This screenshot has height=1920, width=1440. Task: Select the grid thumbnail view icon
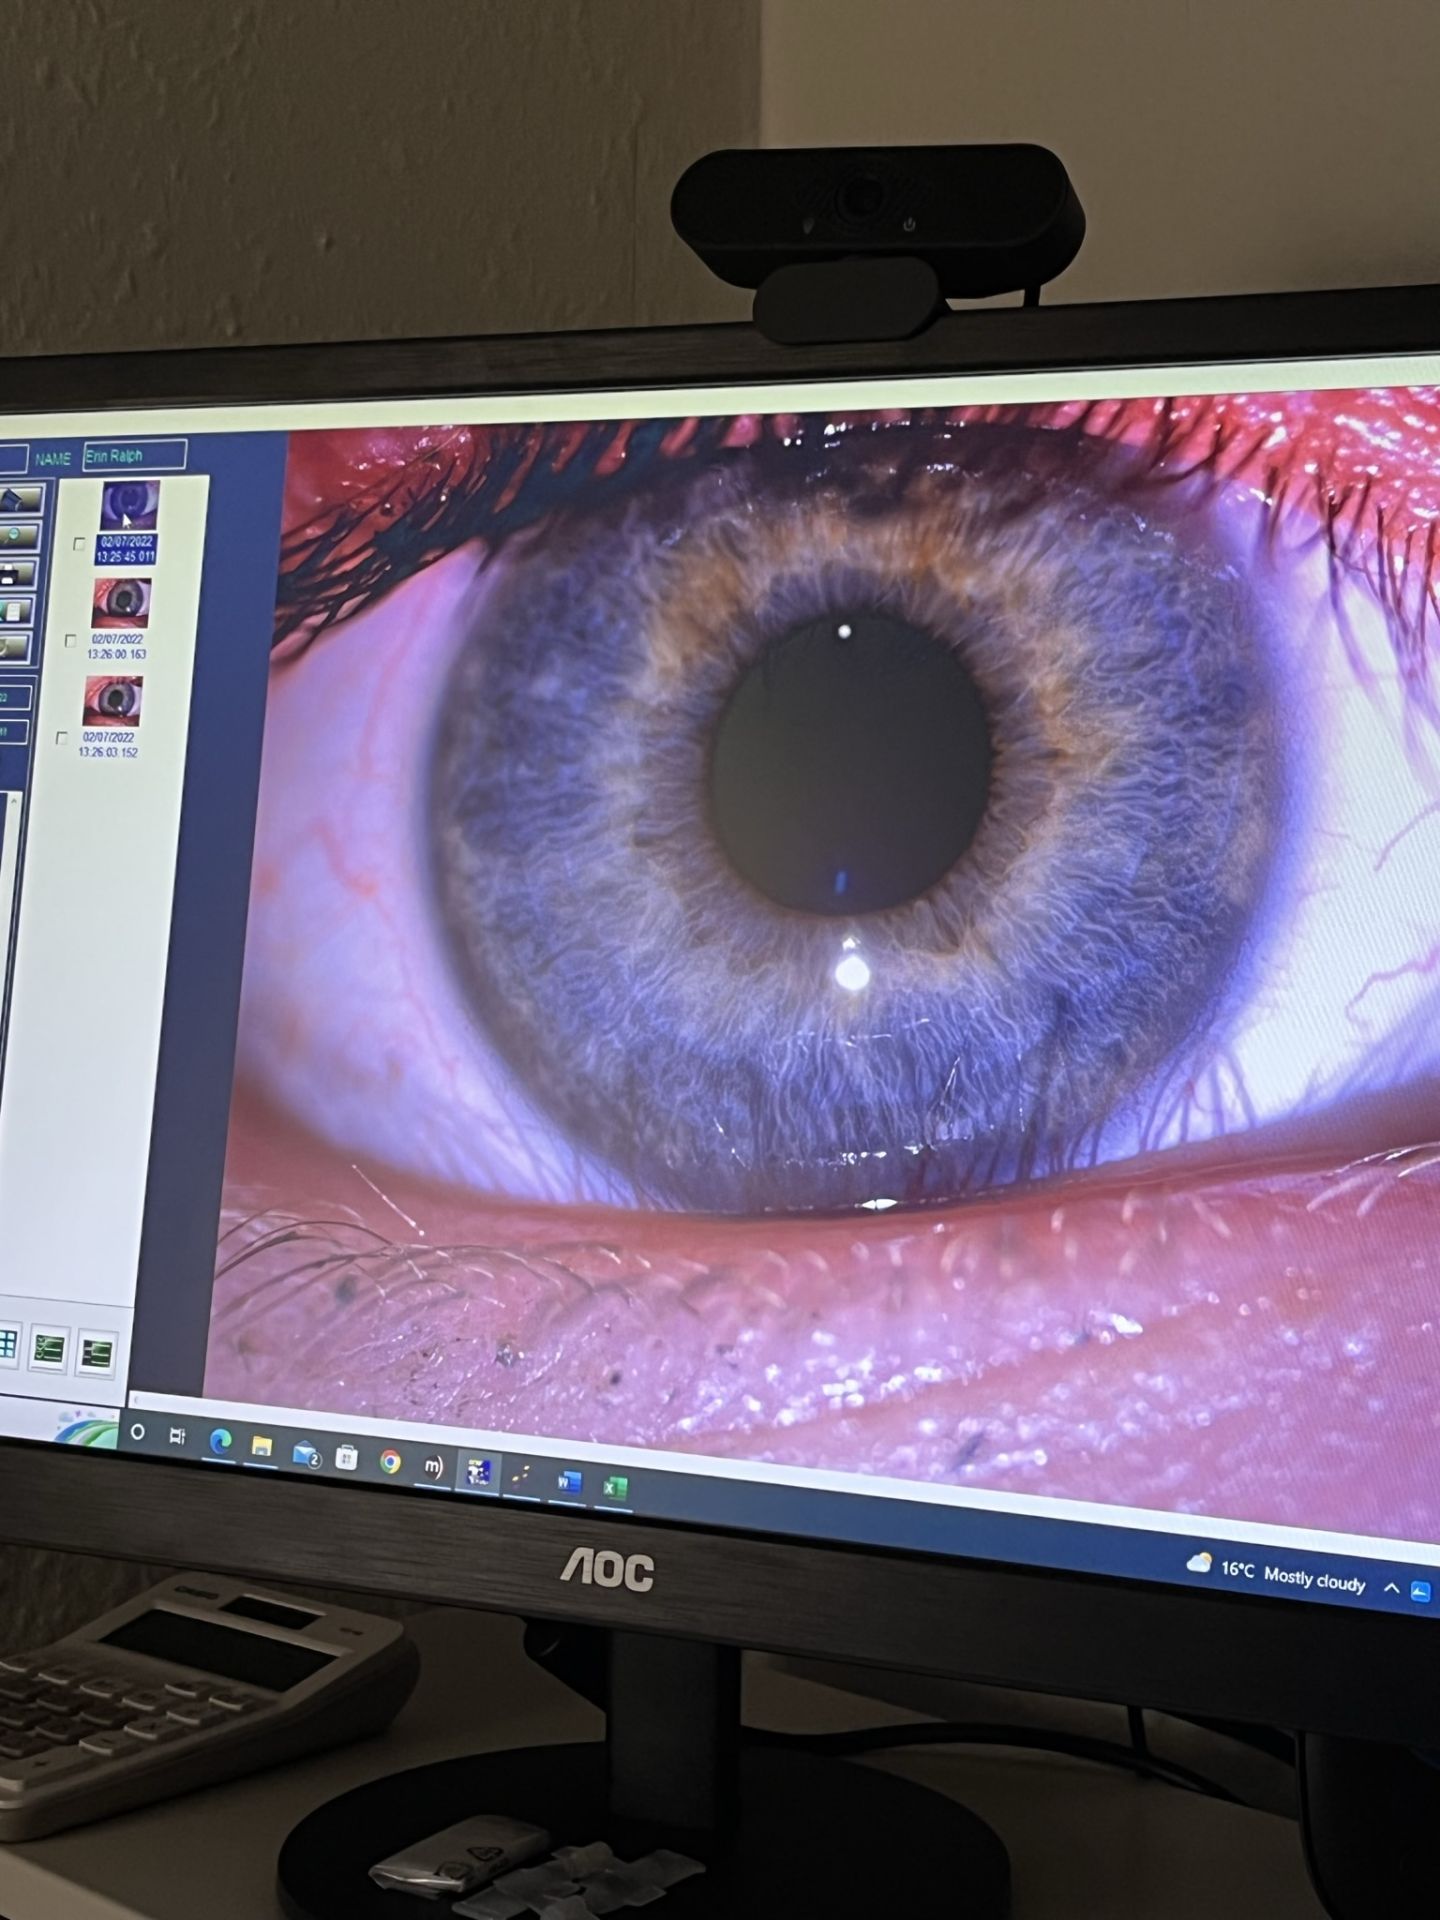7,1345
